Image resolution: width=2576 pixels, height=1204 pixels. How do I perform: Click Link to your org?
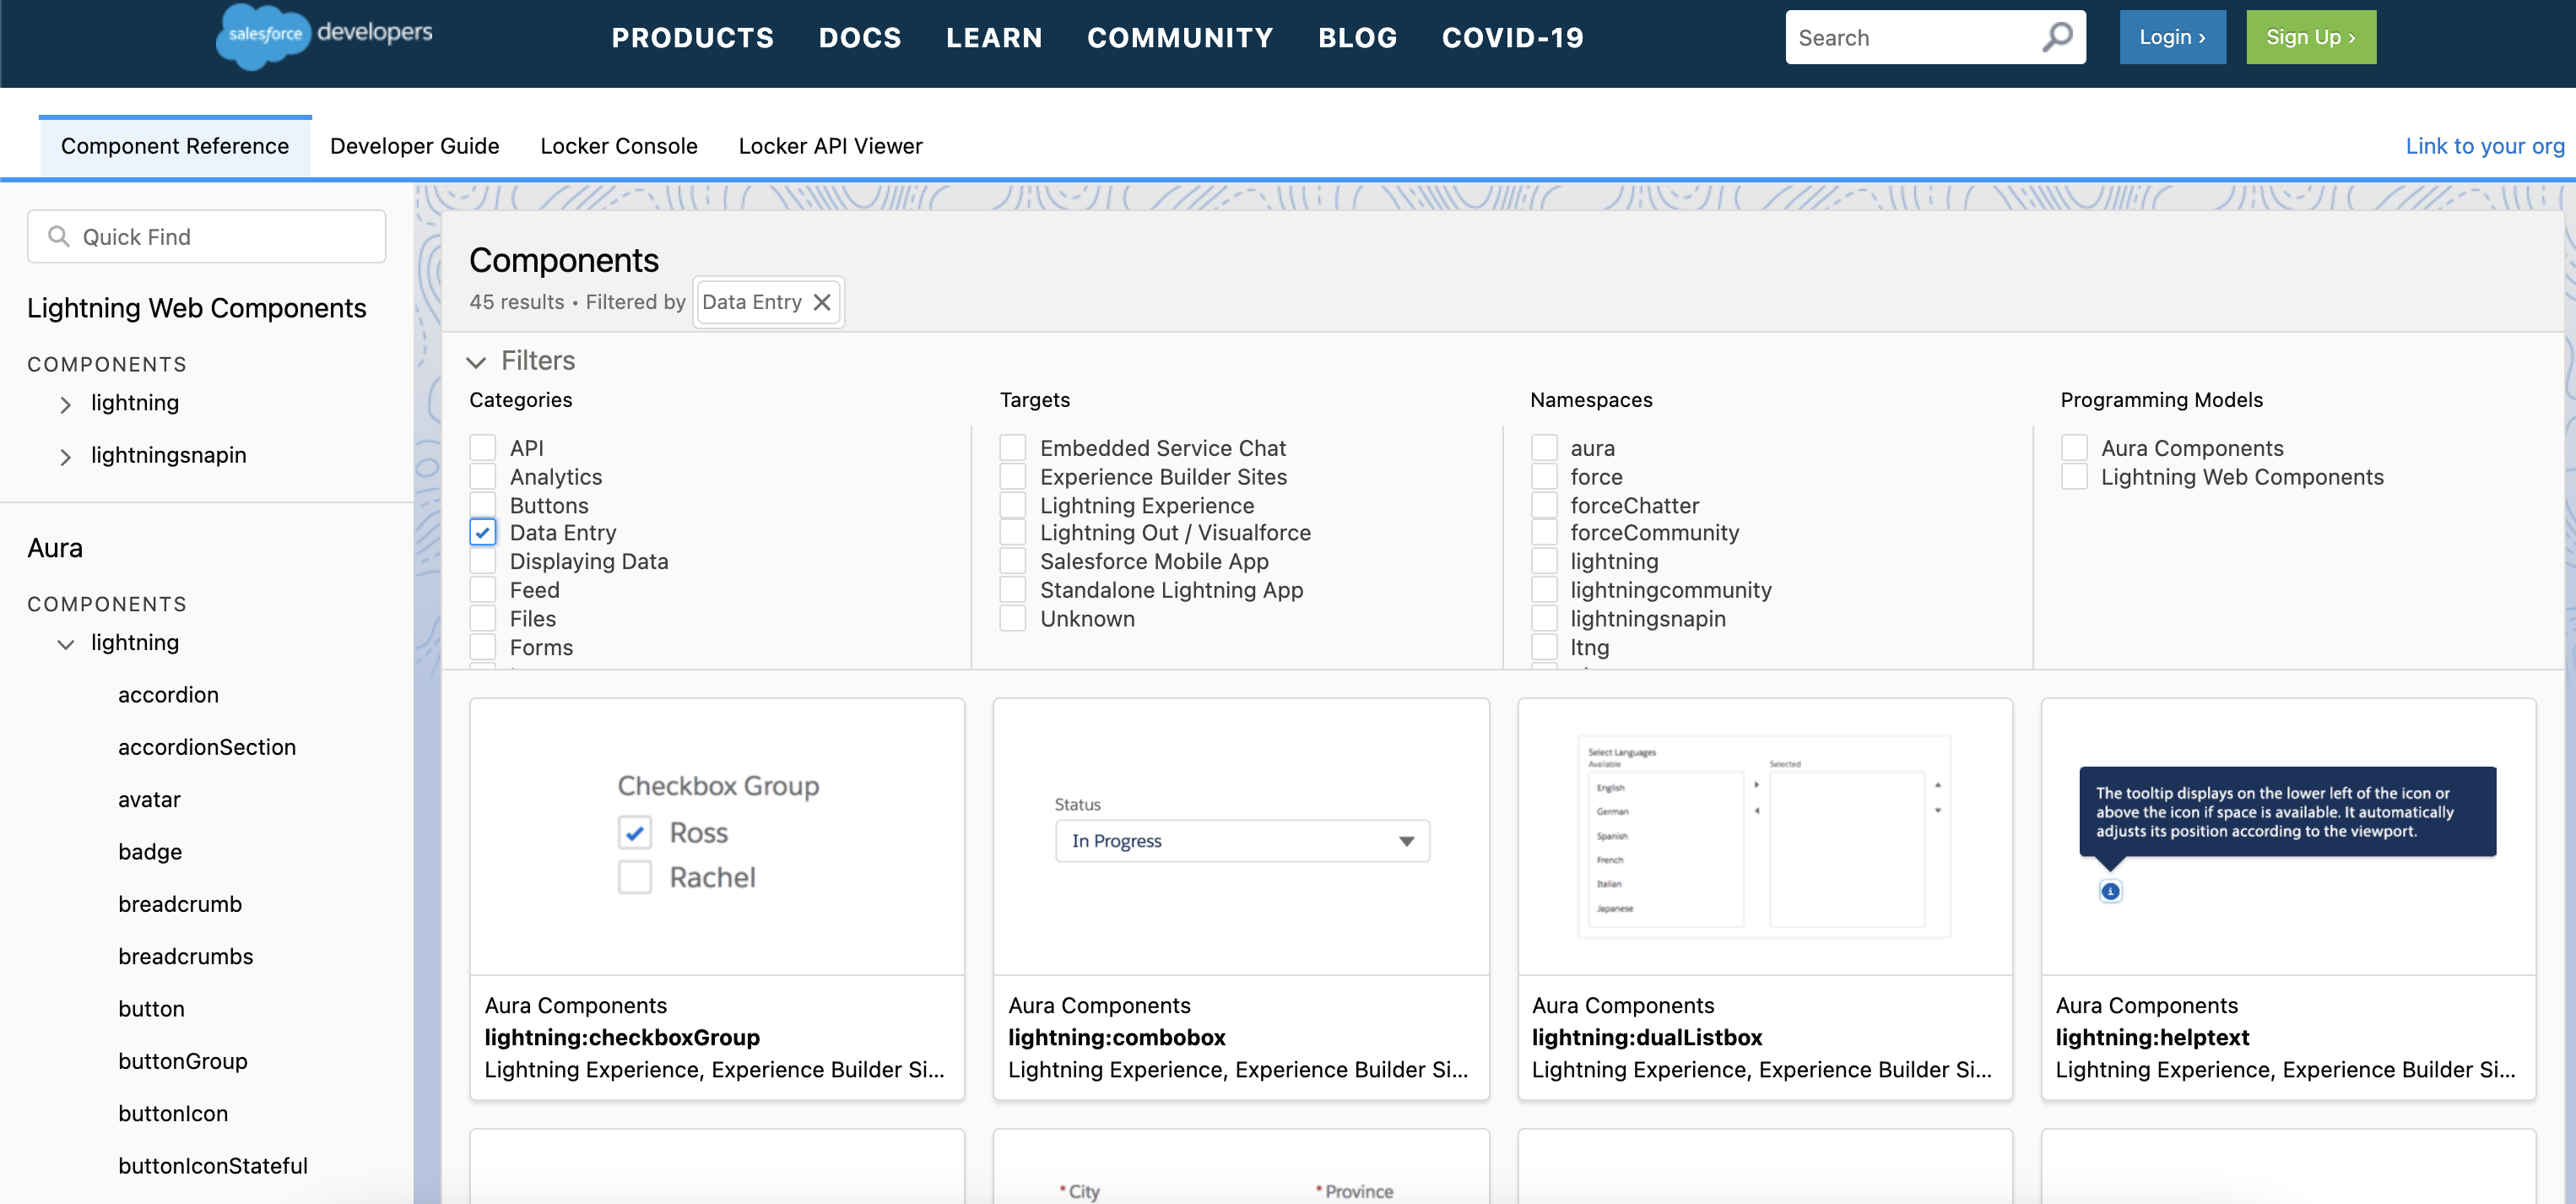2485,146
